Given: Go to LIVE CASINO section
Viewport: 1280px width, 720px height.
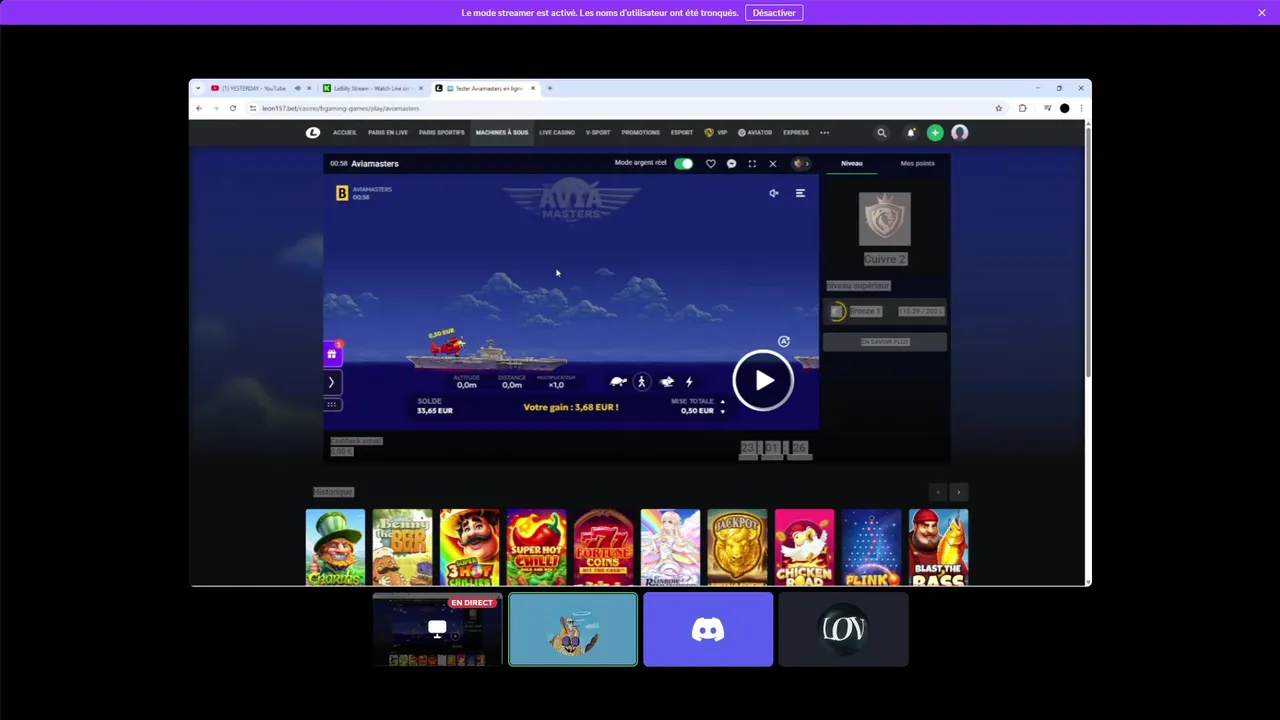Looking at the screenshot, I should pos(557,132).
